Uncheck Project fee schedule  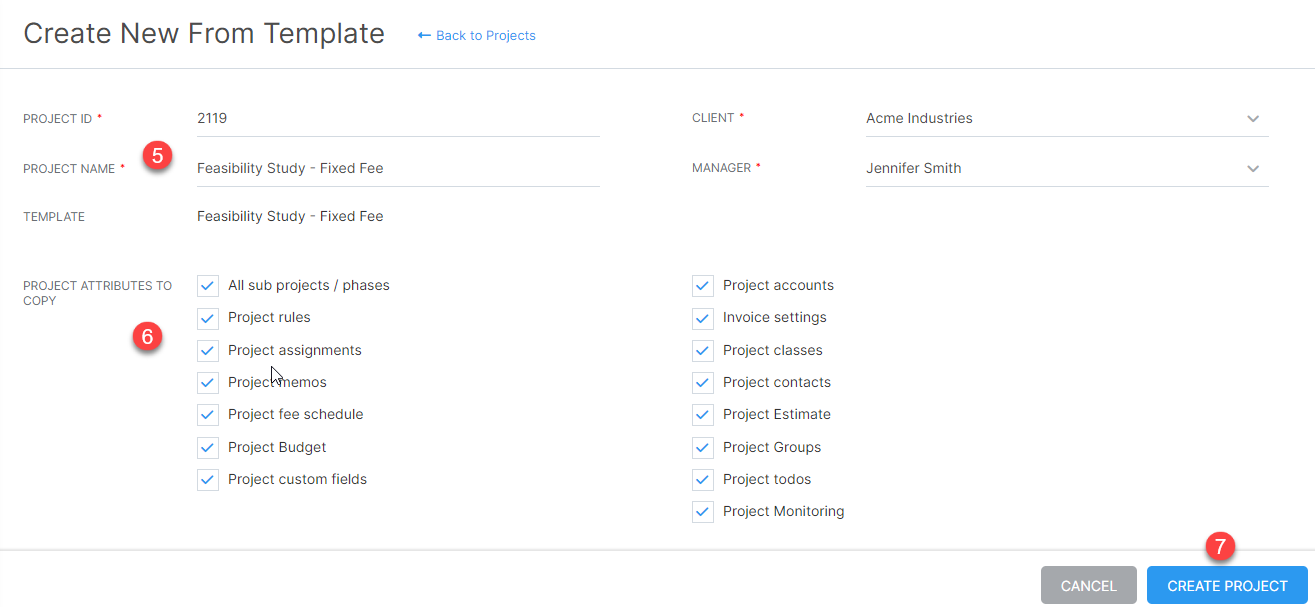(207, 414)
